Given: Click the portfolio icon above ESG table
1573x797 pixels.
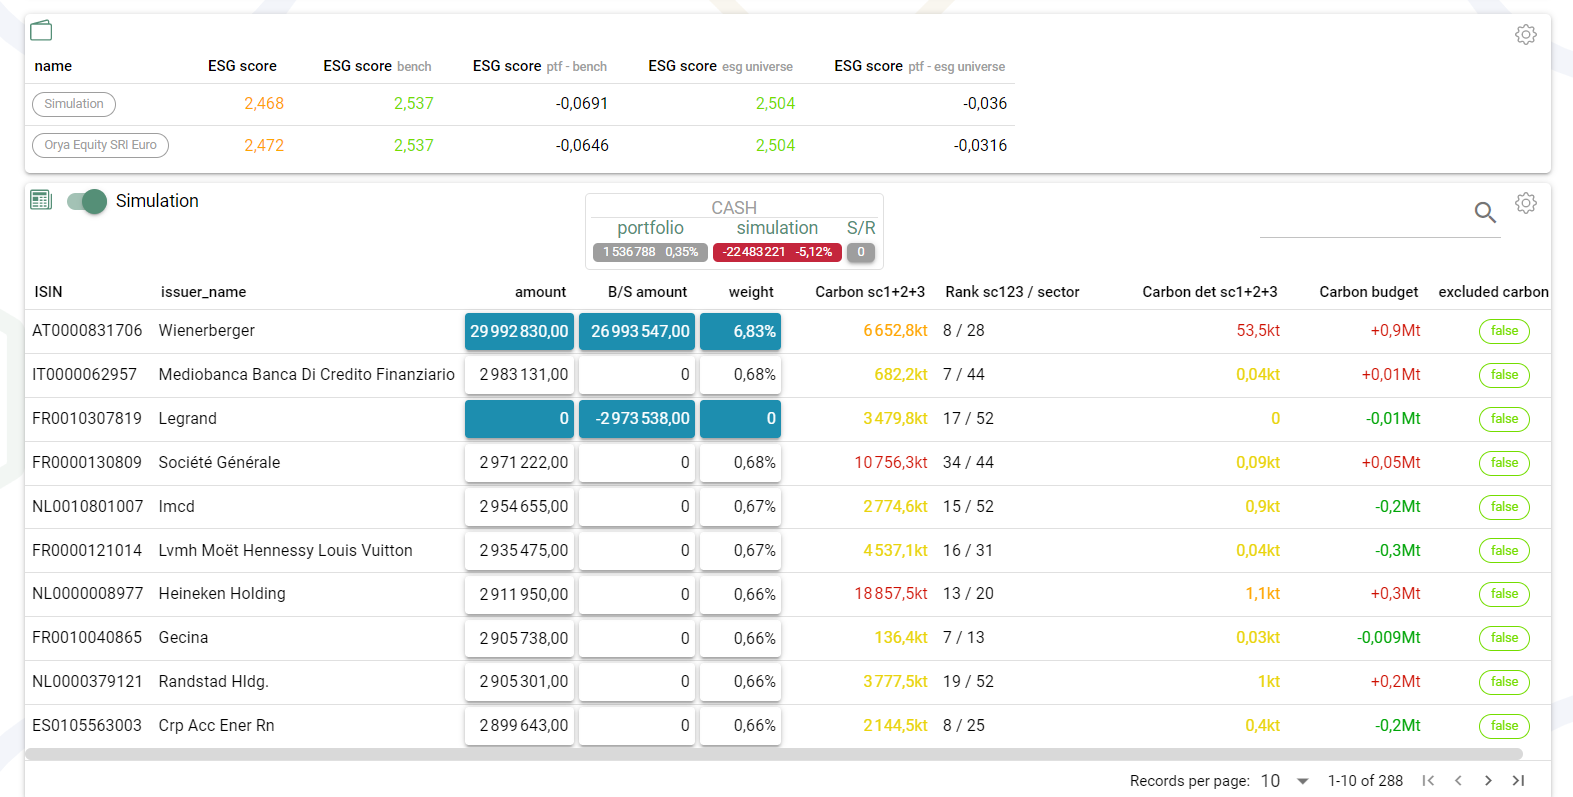Looking at the screenshot, I should [x=41, y=30].
